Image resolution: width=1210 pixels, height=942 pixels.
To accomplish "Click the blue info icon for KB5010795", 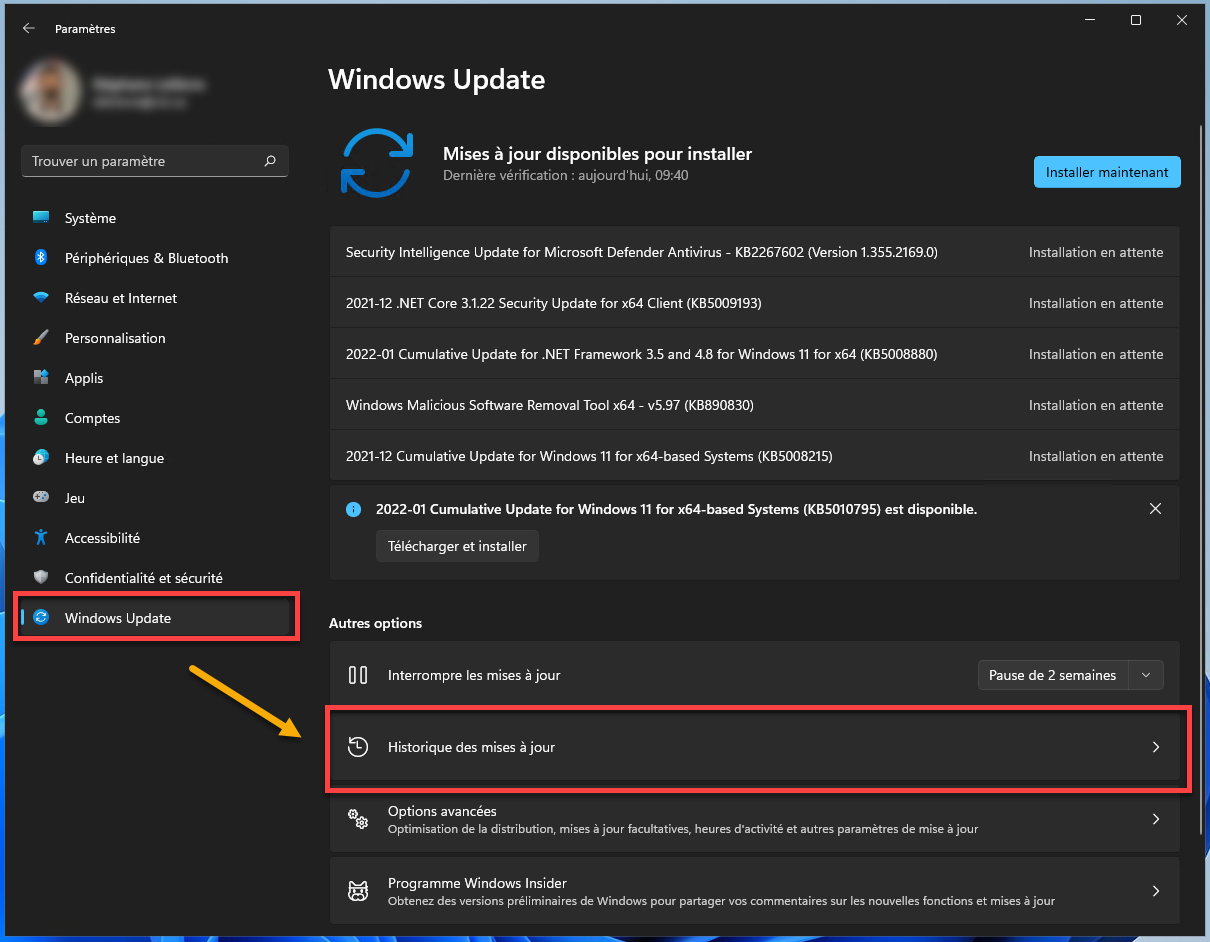I will pos(353,509).
